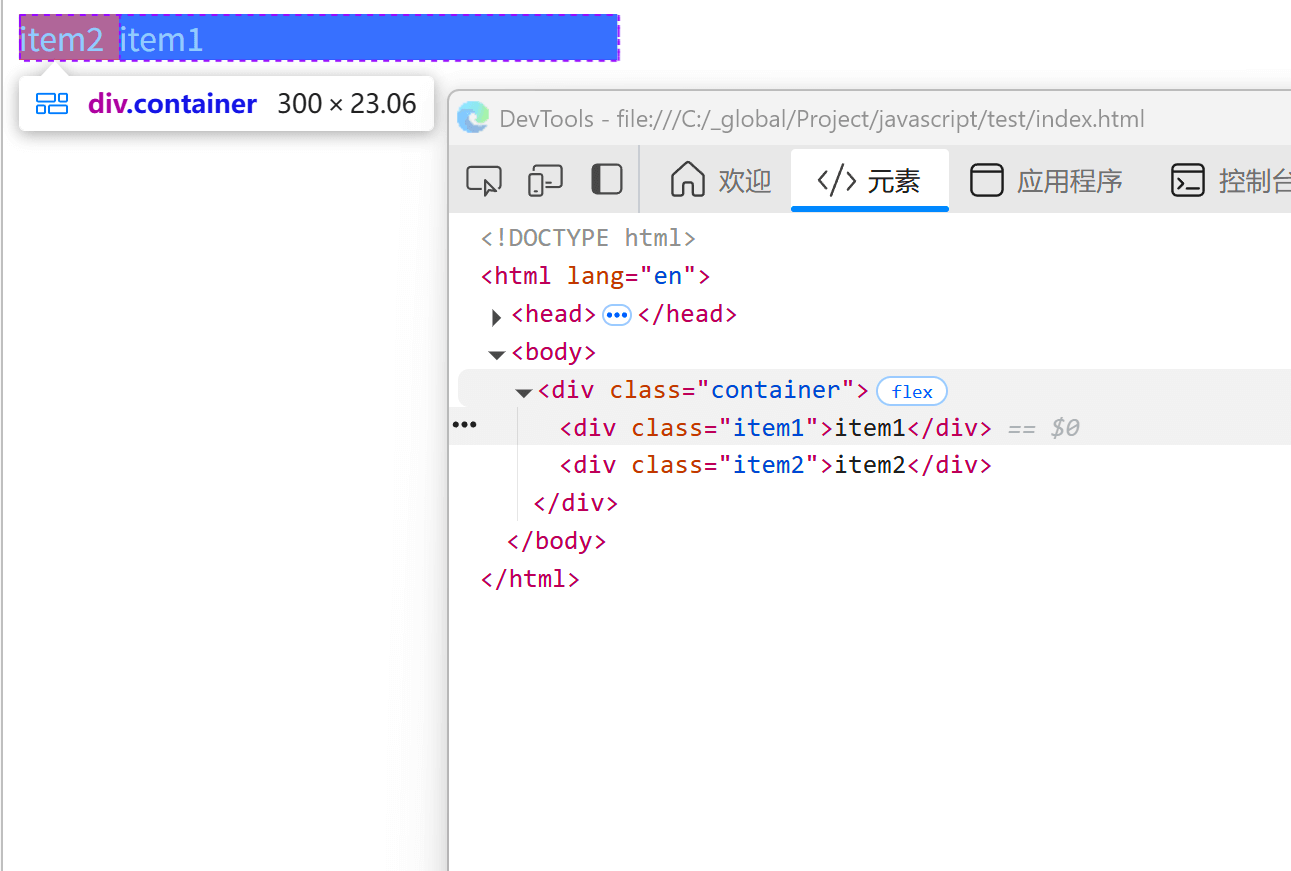The image size is (1291, 871).
Task: Collapse the div container node arrow
Action: pyautogui.click(x=523, y=393)
